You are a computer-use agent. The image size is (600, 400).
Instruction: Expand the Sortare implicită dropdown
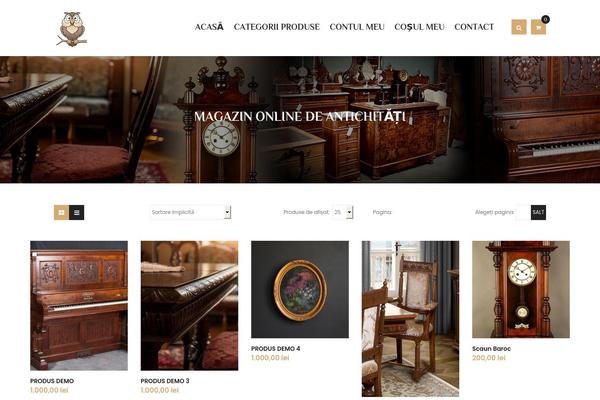pos(190,212)
